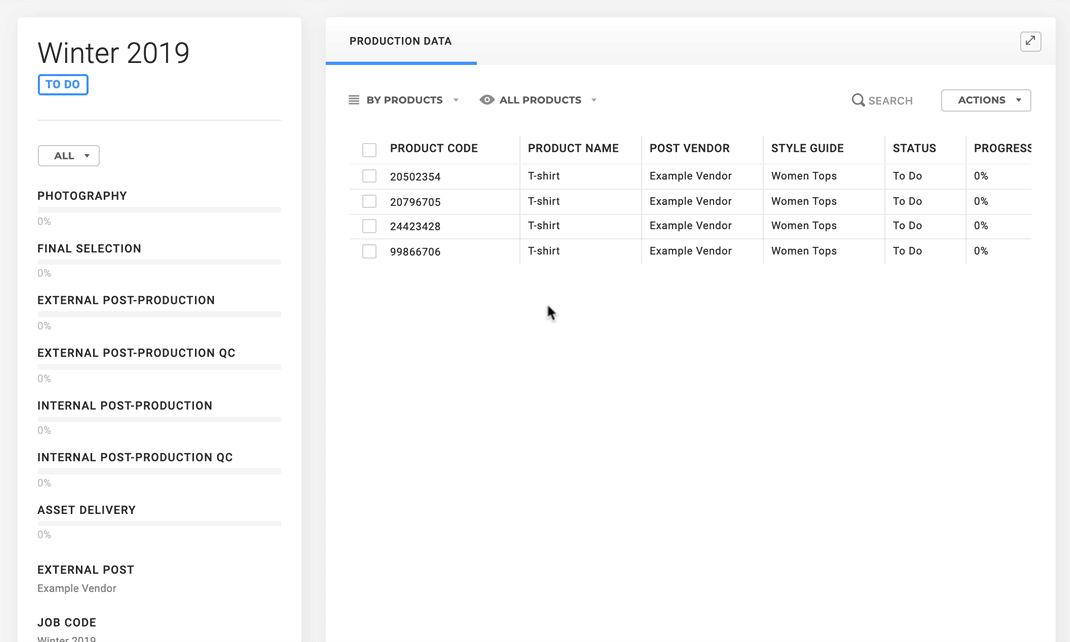Viewport: 1070px width, 642px height.
Task: Check the box for product 20502354
Action: coord(369,176)
